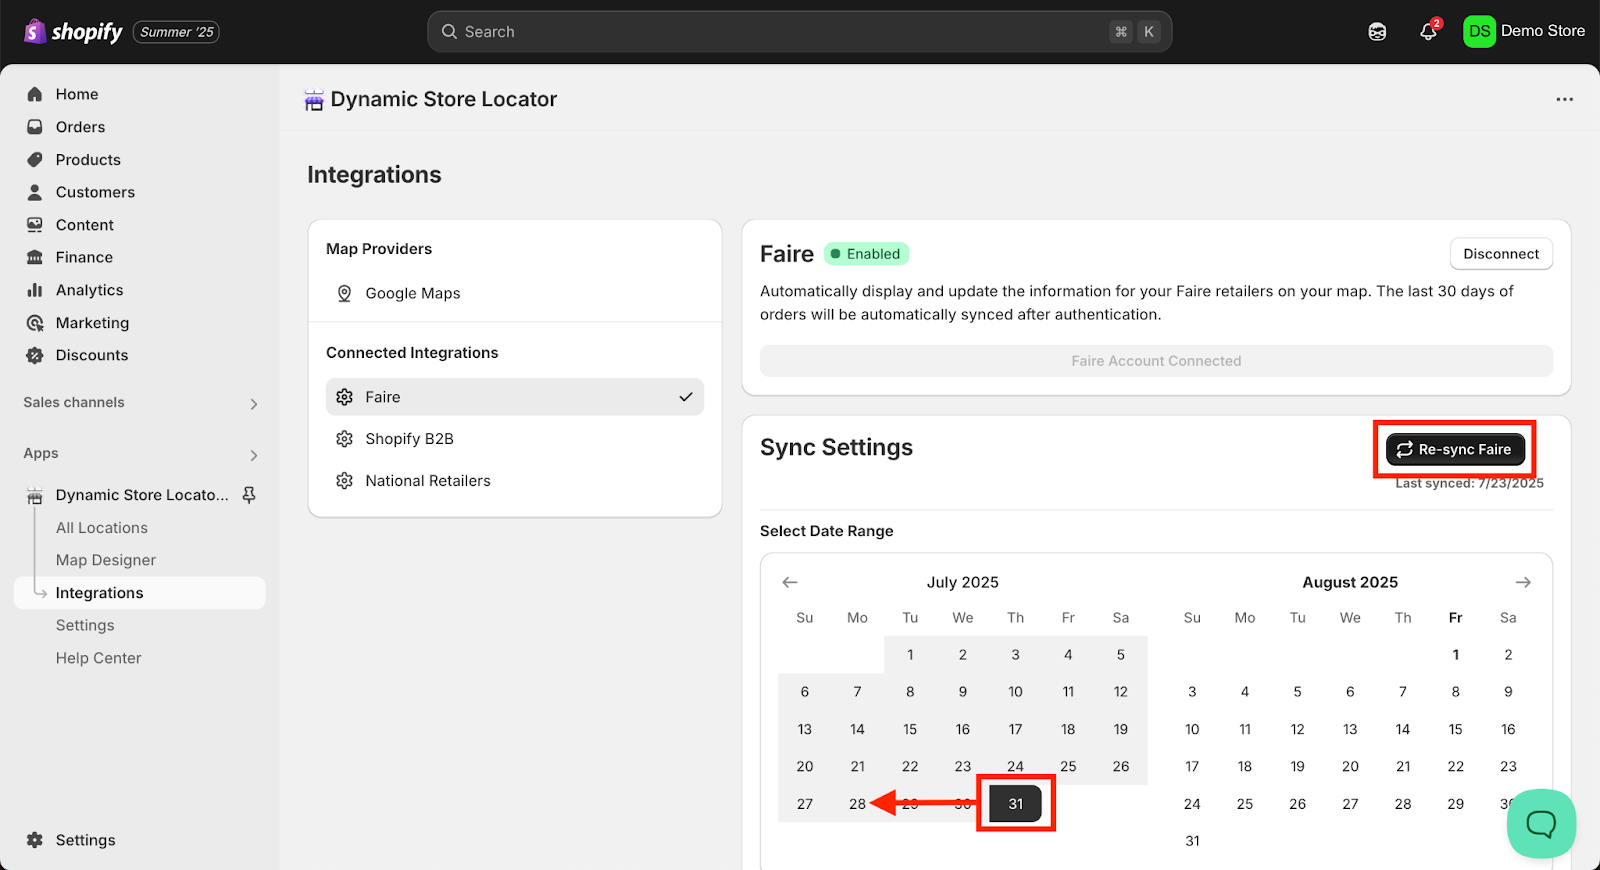The image size is (1600, 870).
Task: Click the Shopify logo
Action: point(73,32)
